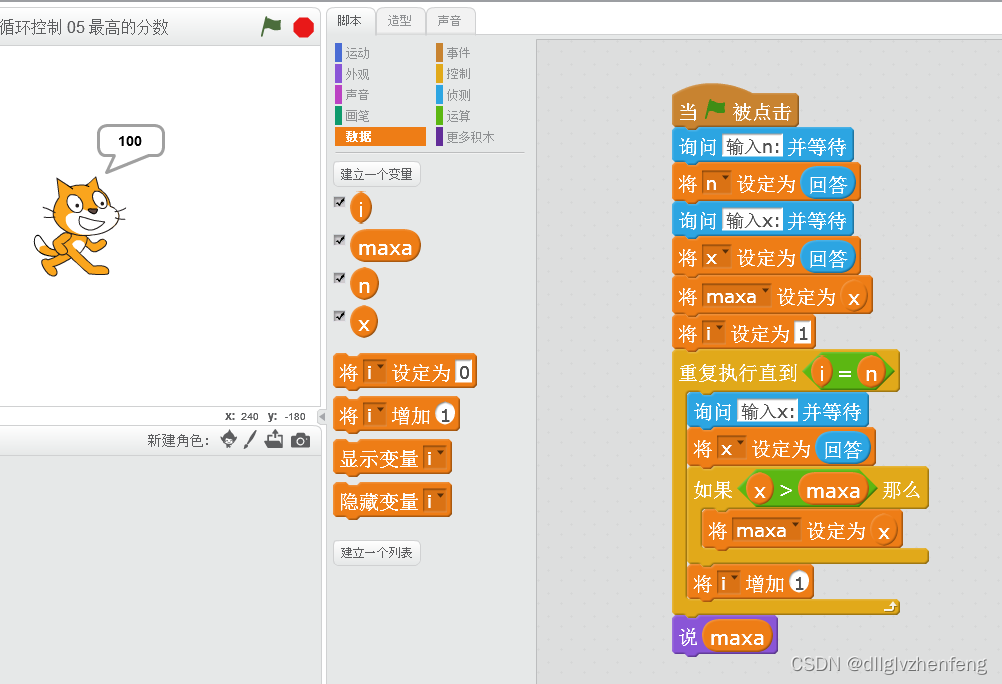Open the dropdown in the 隐藏变量 i block
This screenshot has height=684, width=1002.
point(435,501)
